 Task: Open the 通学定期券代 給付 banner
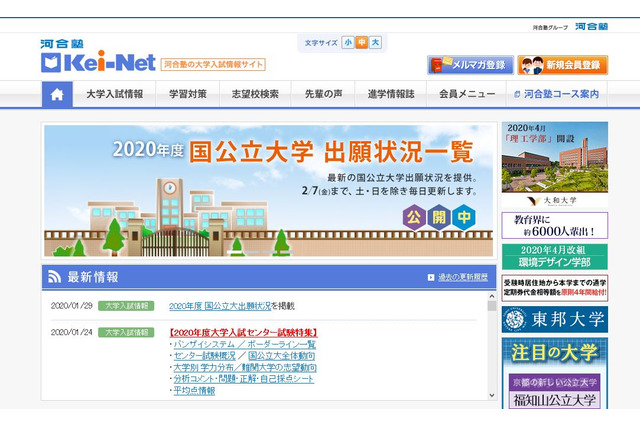point(555,288)
